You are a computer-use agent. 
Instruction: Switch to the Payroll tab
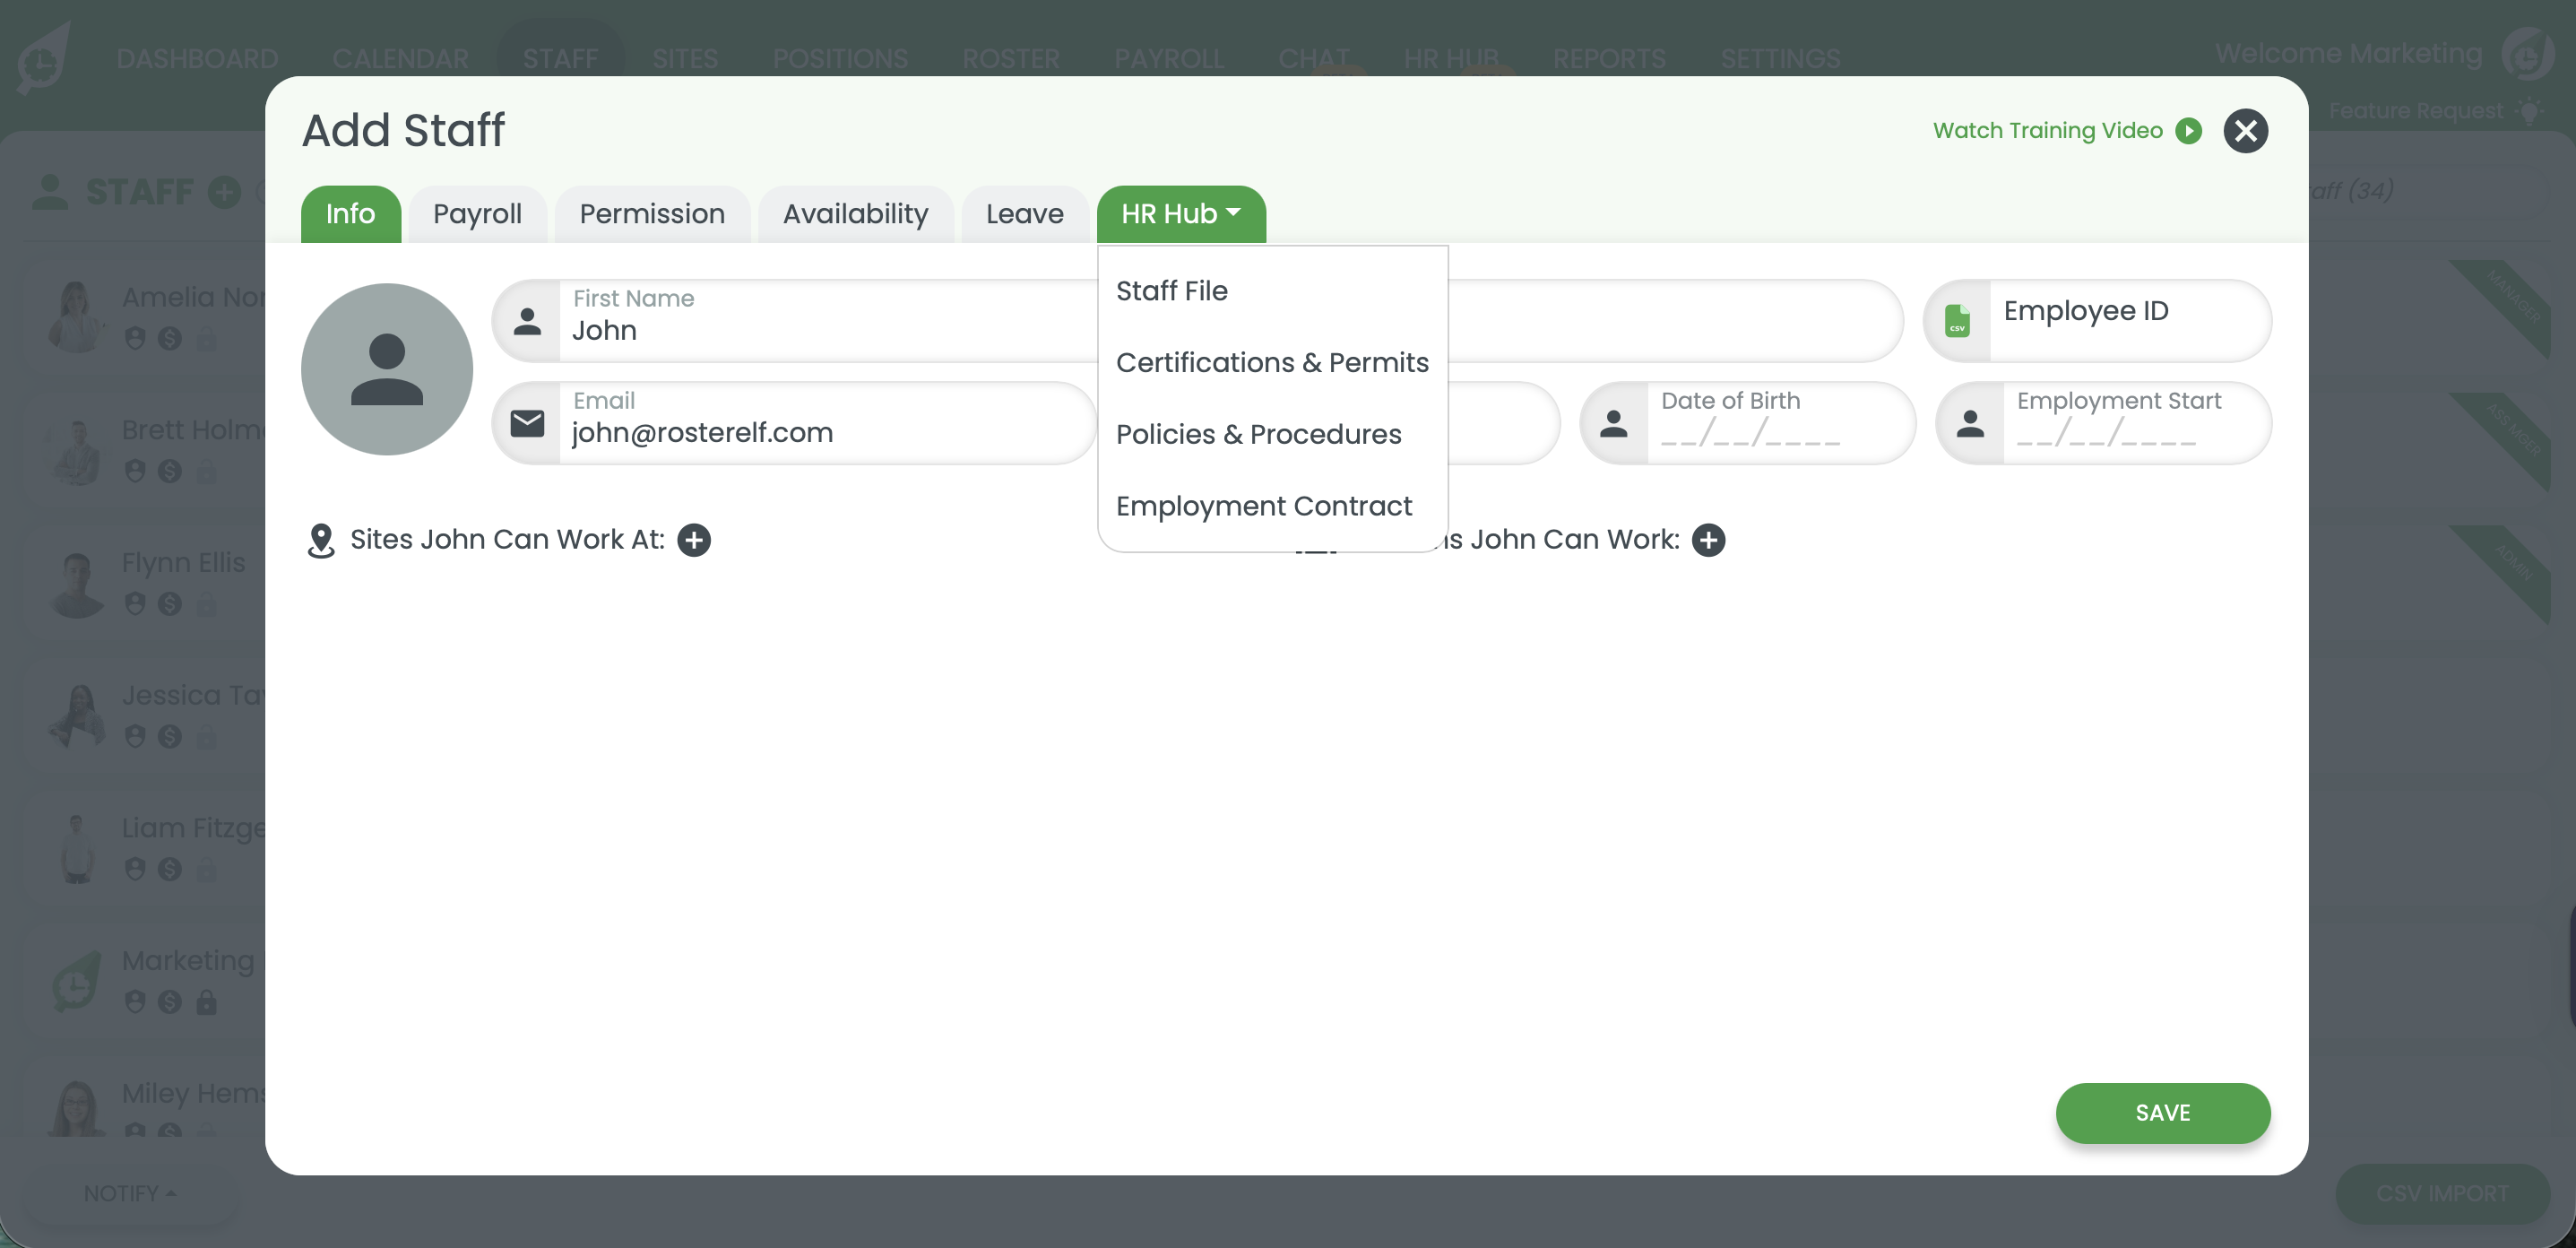point(477,213)
